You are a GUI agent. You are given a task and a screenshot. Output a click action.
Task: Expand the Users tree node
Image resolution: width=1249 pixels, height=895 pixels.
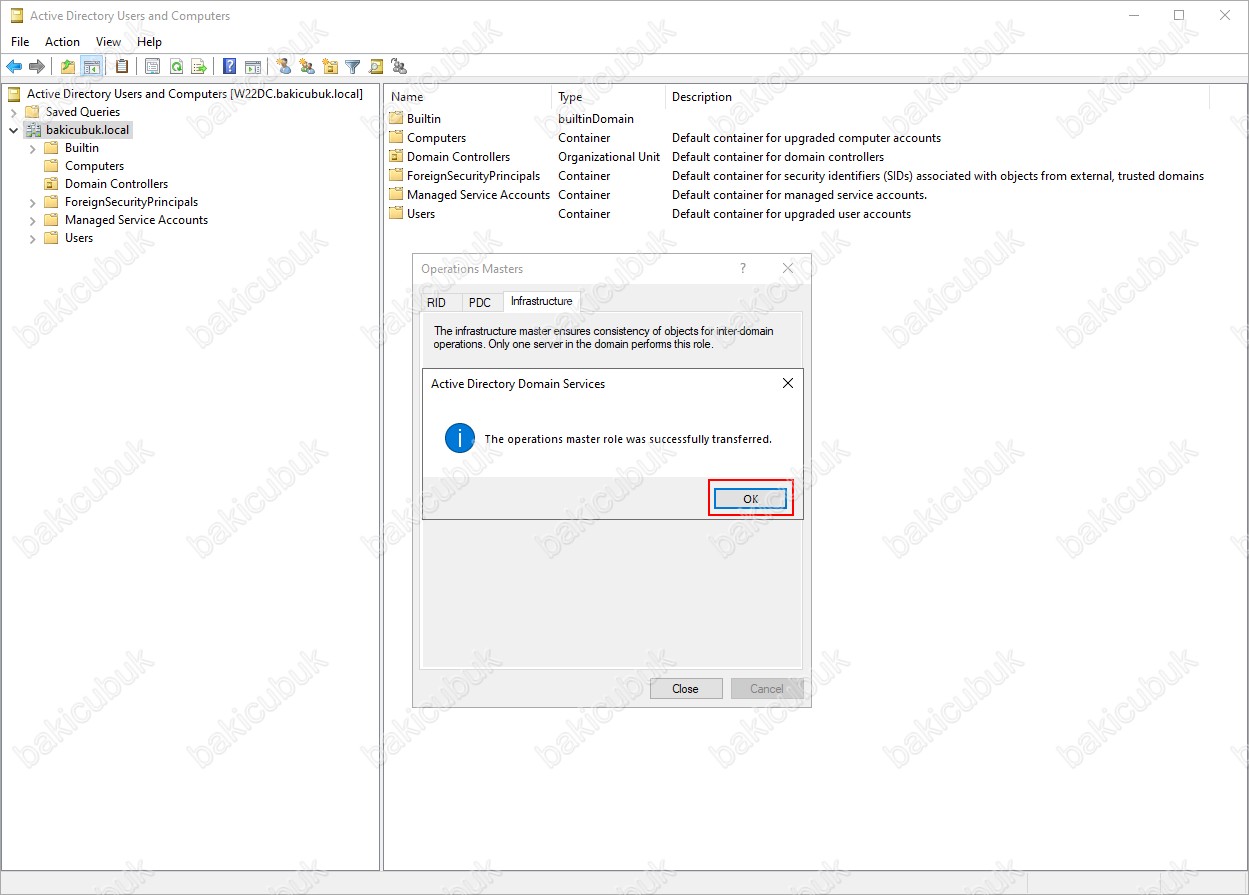(x=32, y=238)
